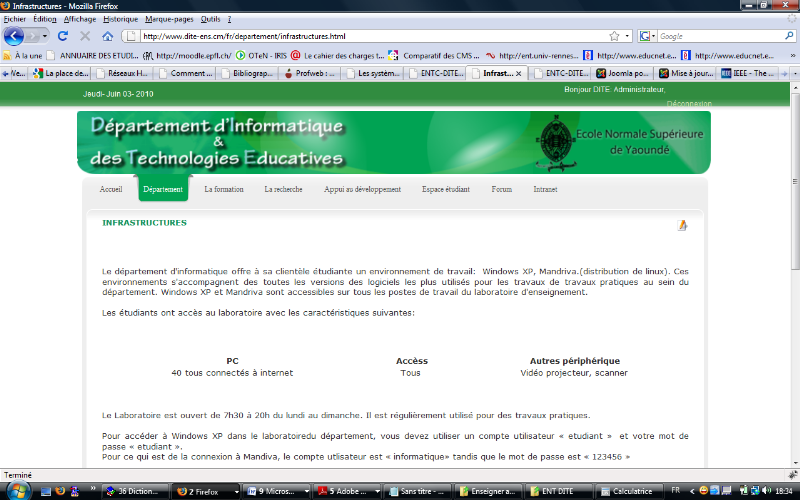Click the search magnifier icon

coord(789,36)
